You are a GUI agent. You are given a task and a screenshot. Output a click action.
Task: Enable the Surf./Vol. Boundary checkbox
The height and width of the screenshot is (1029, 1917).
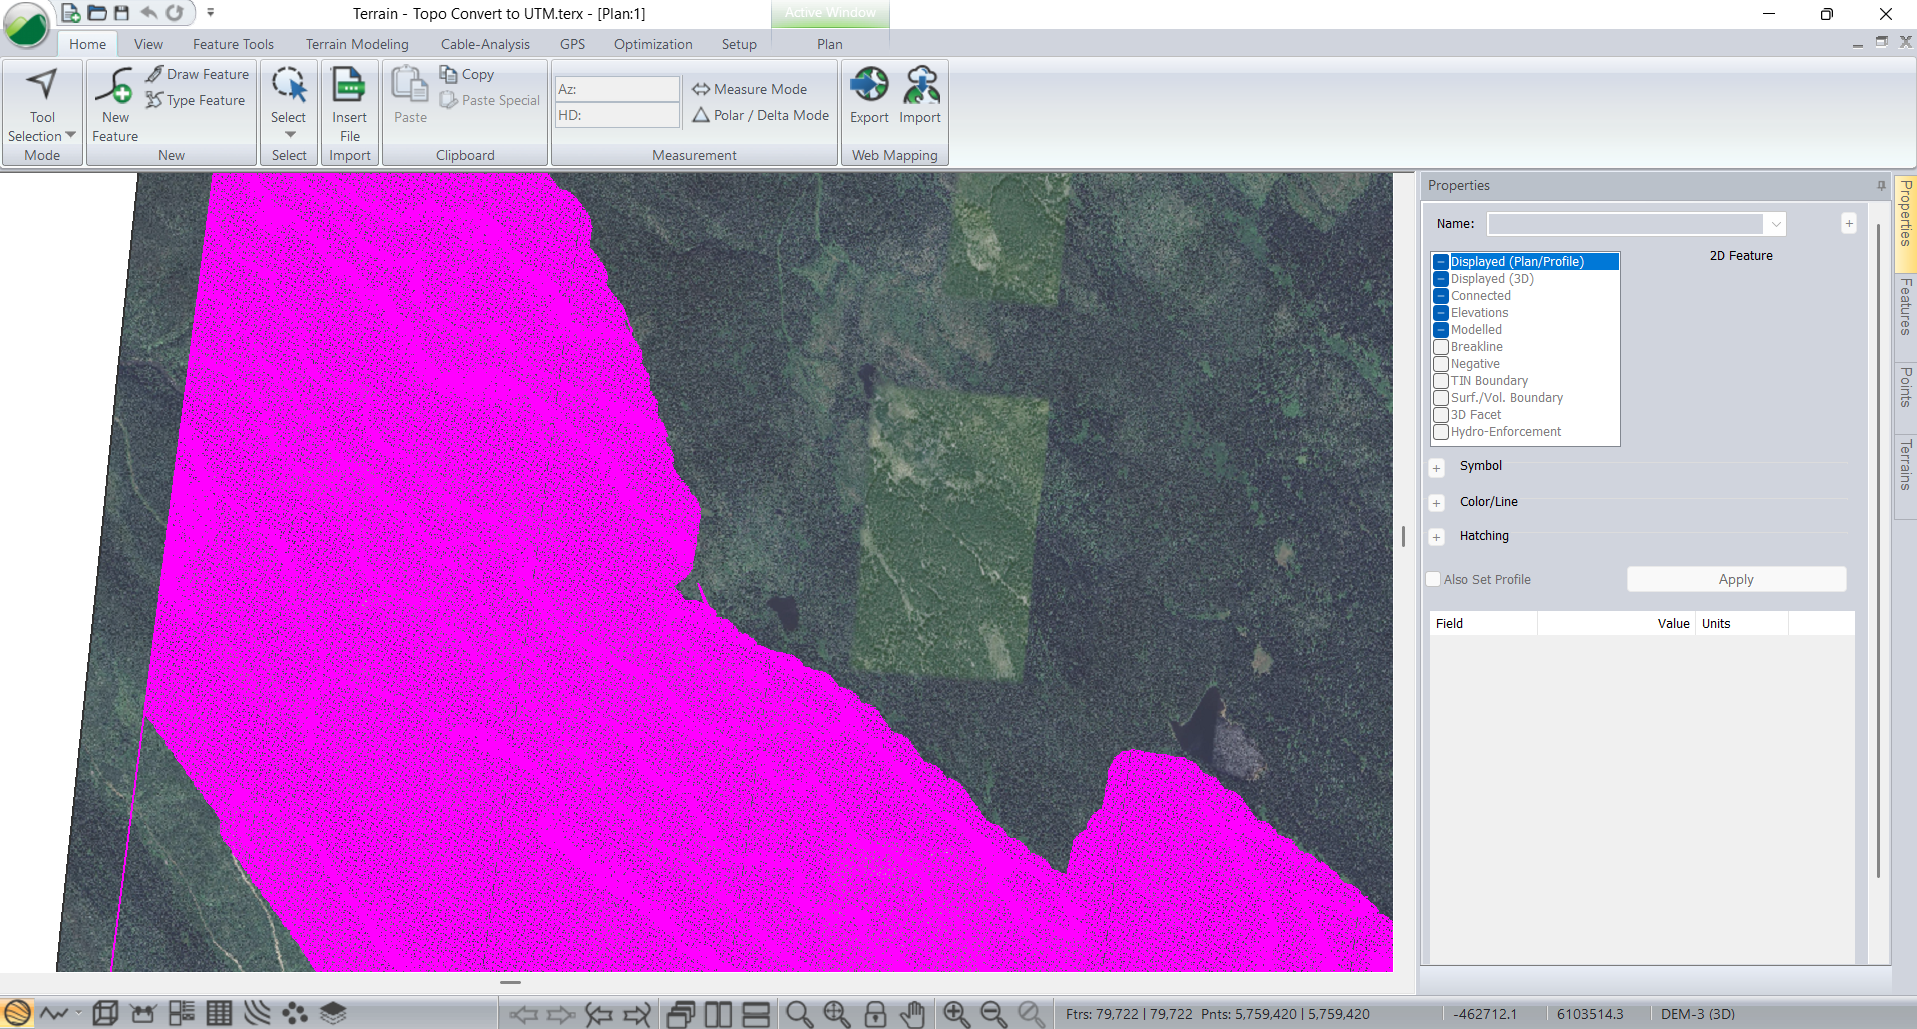pos(1441,398)
